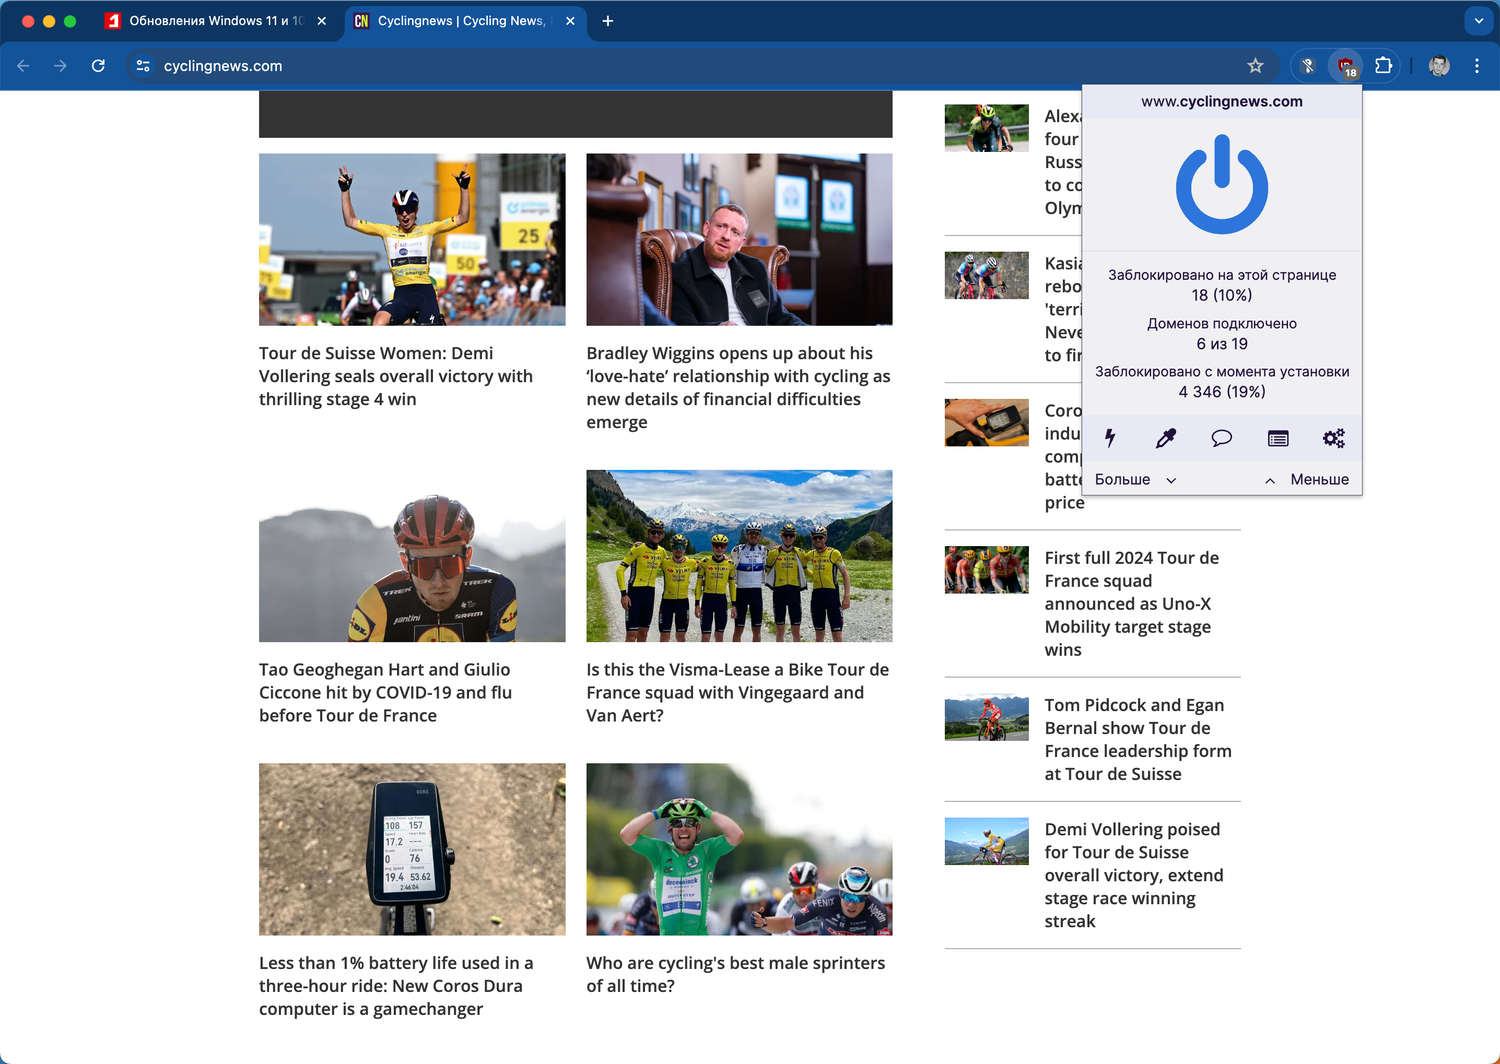Click the Visma team mountain group photo
Screen dimensions: 1500x1064
(739, 556)
